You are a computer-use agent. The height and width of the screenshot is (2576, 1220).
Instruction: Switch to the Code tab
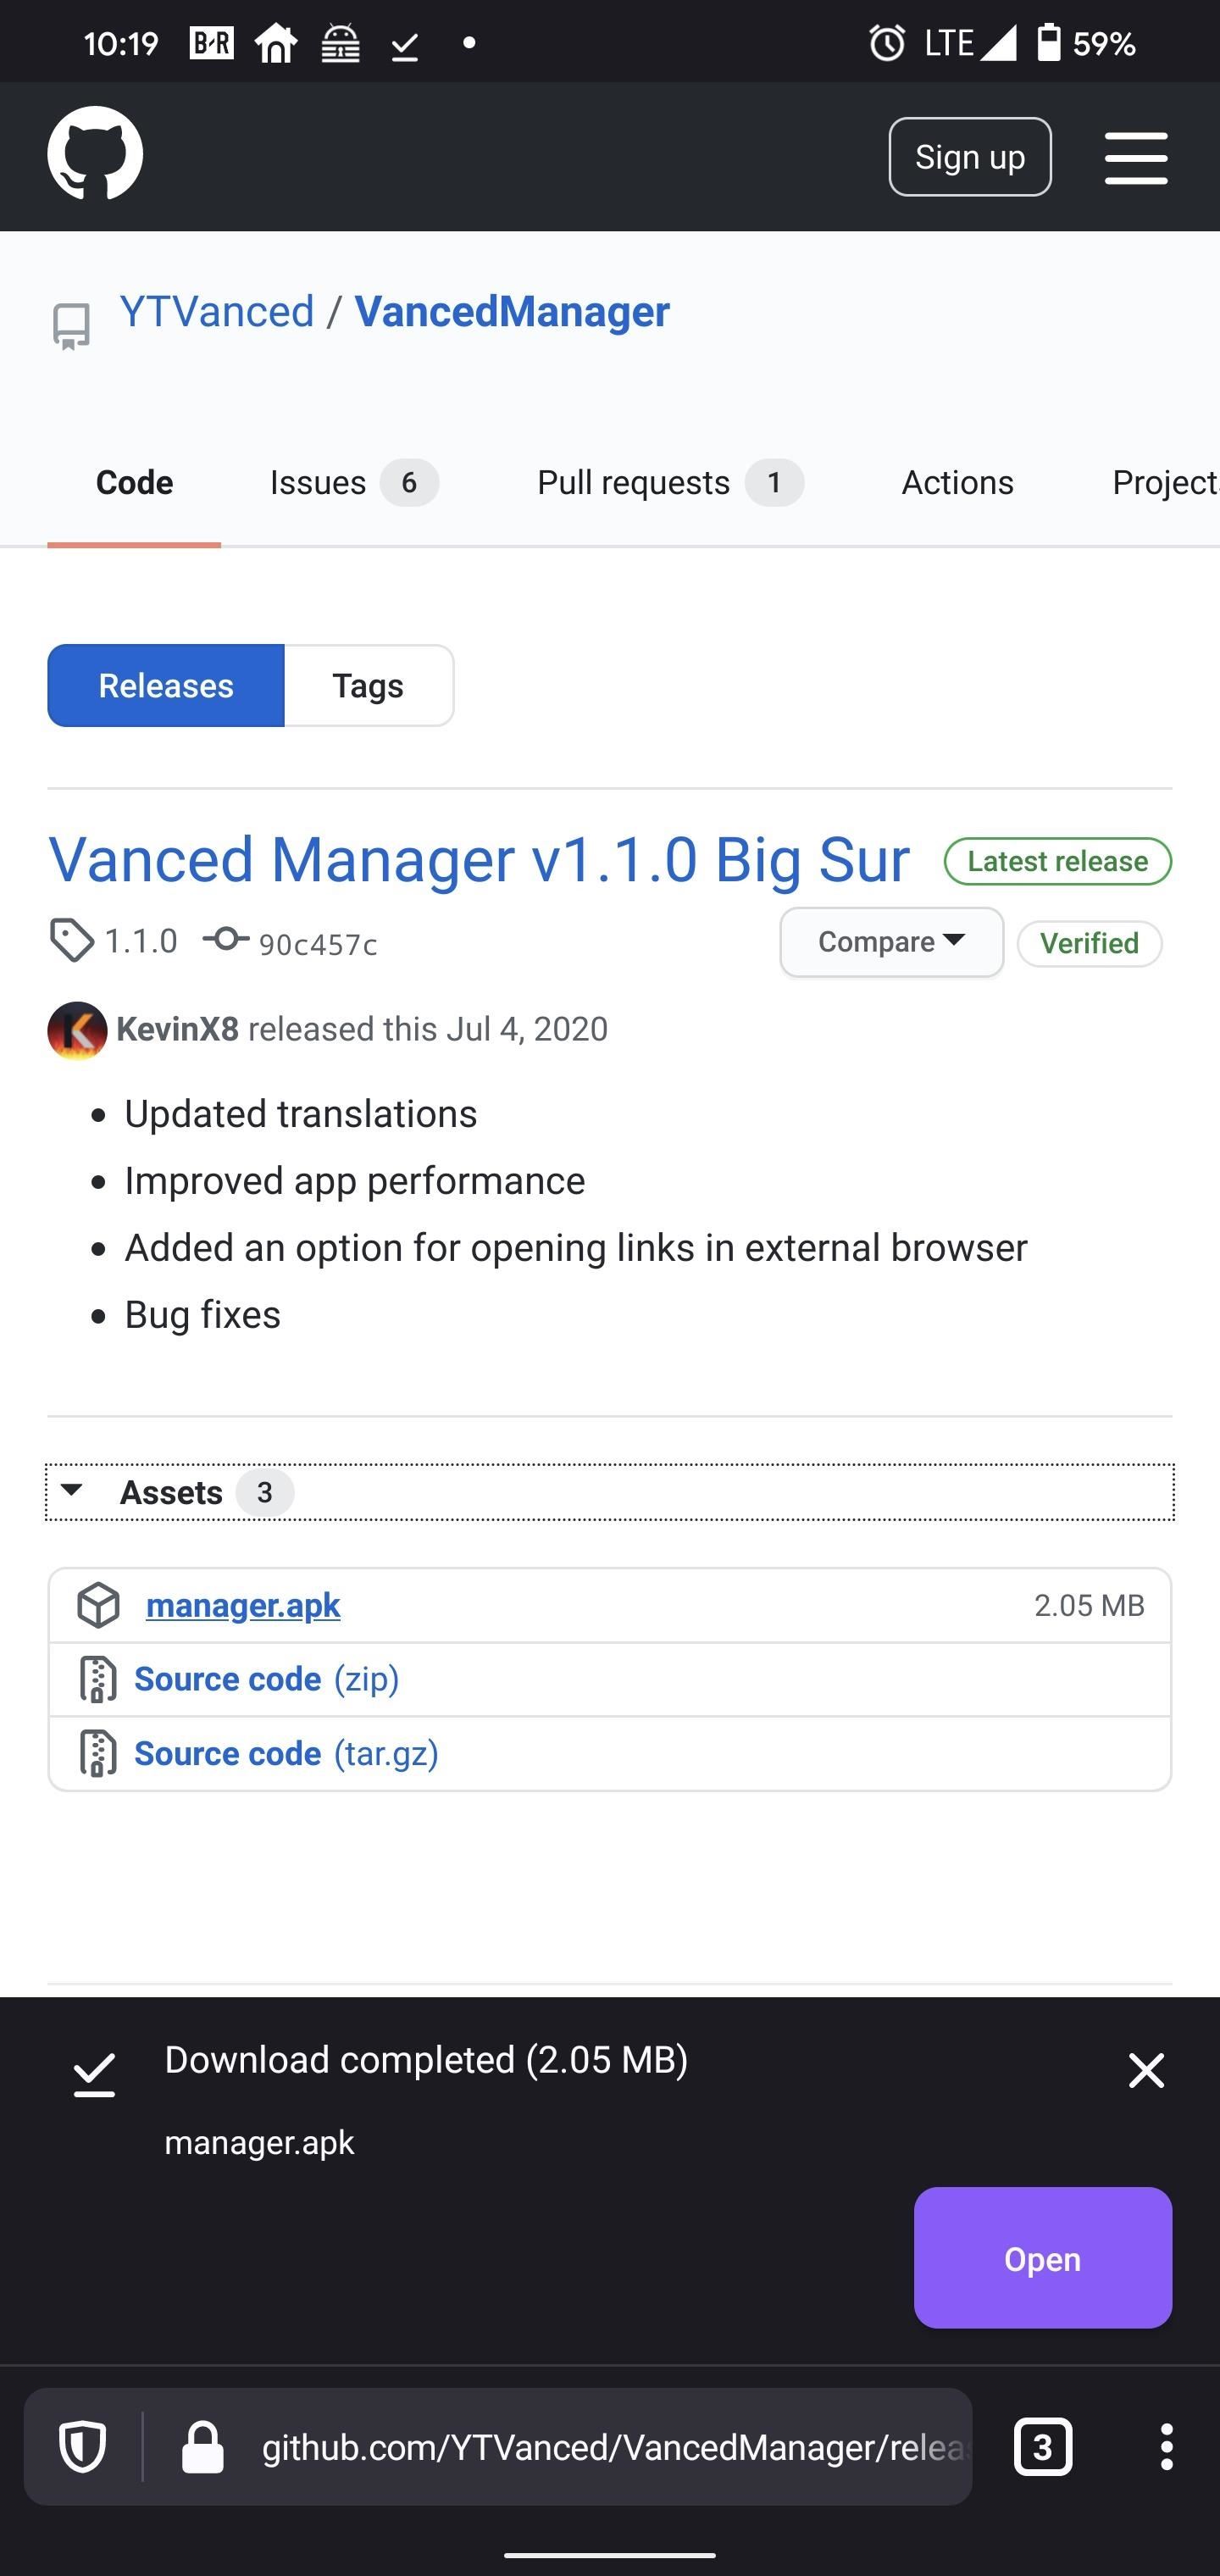pyautogui.click(x=134, y=483)
